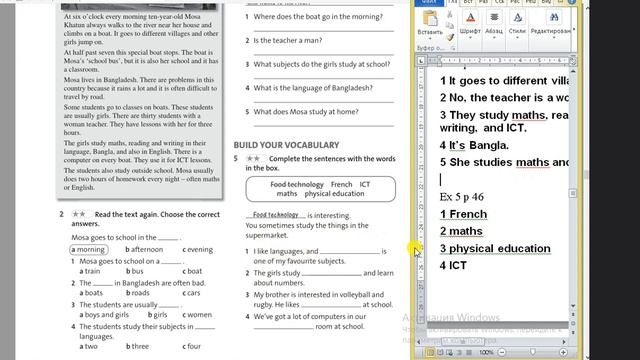
Task: Click option 'c evening' in the worksheet
Action: tap(198, 249)
